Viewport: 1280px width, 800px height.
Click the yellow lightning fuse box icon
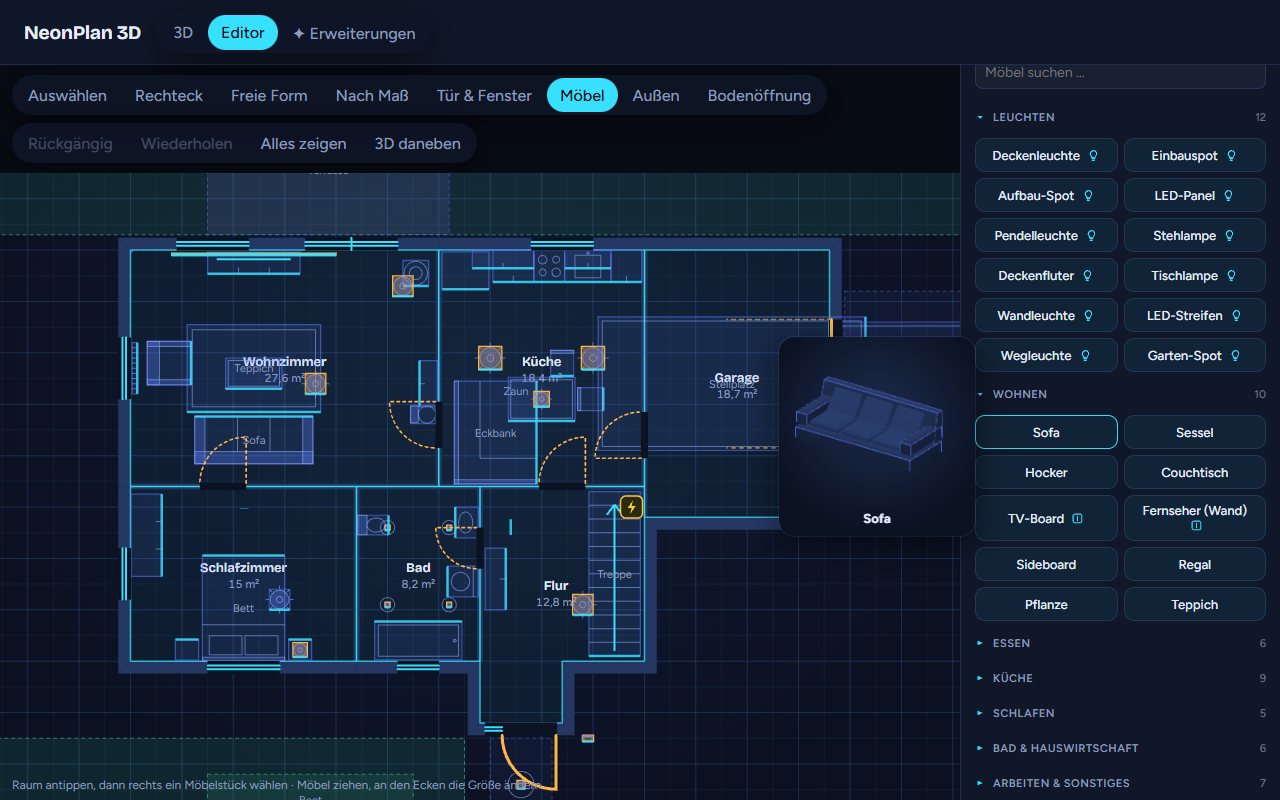tap(631, 507)
